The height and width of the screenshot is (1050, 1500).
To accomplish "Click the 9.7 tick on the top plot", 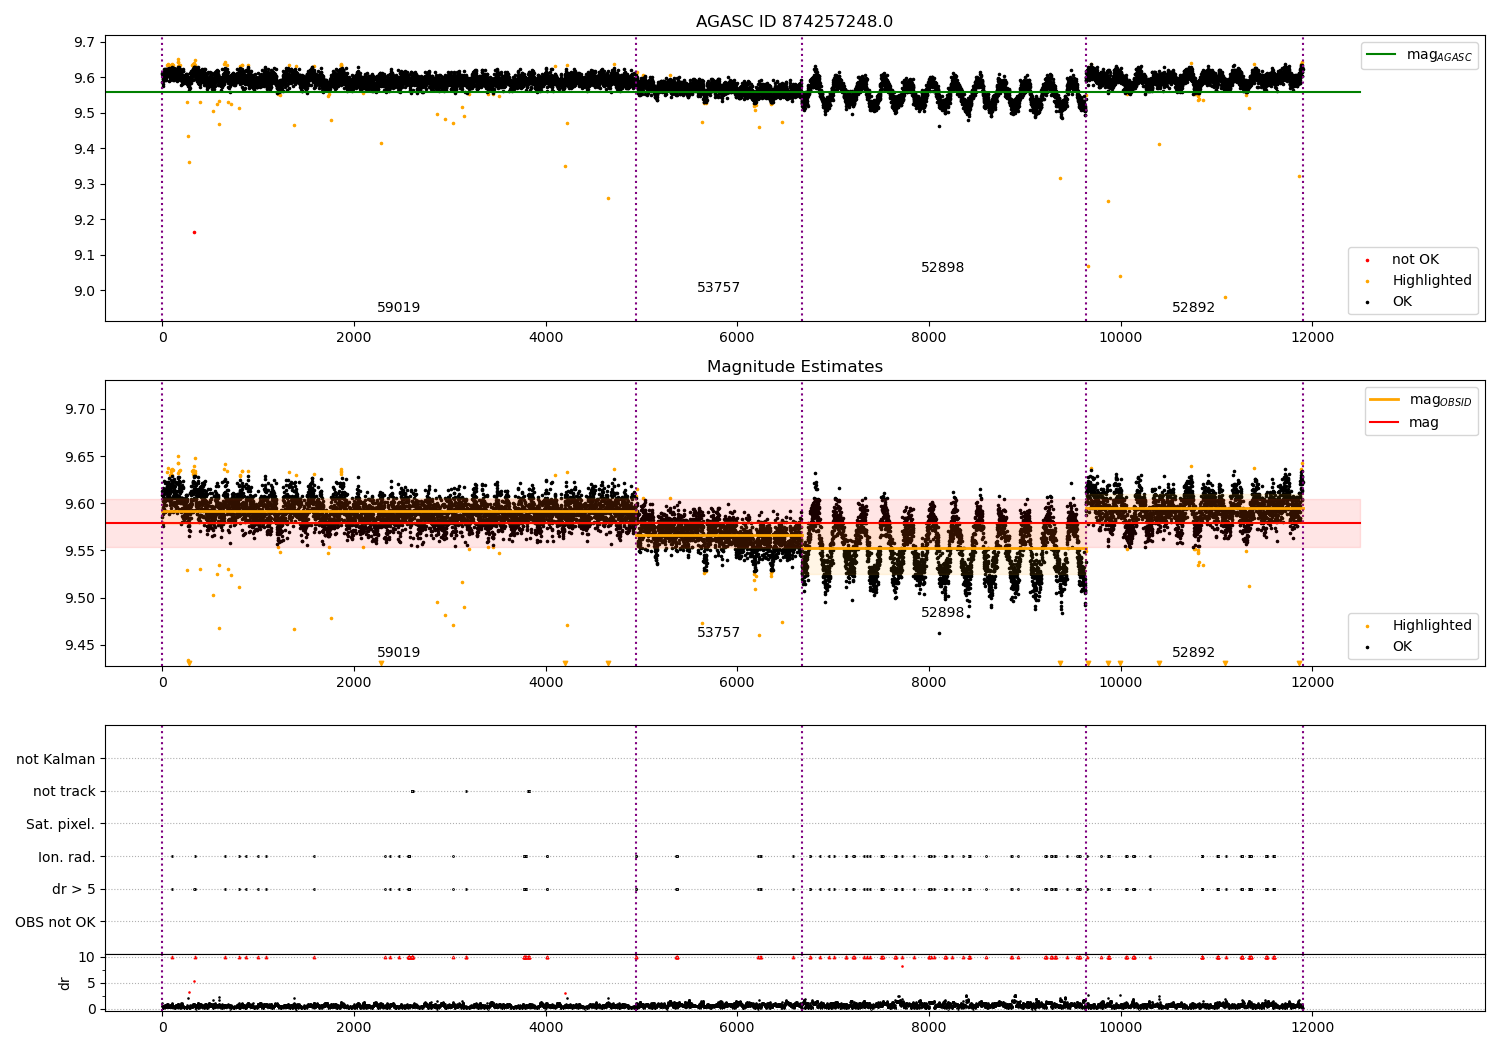I will pyautogui.click(x=85, y=42).
